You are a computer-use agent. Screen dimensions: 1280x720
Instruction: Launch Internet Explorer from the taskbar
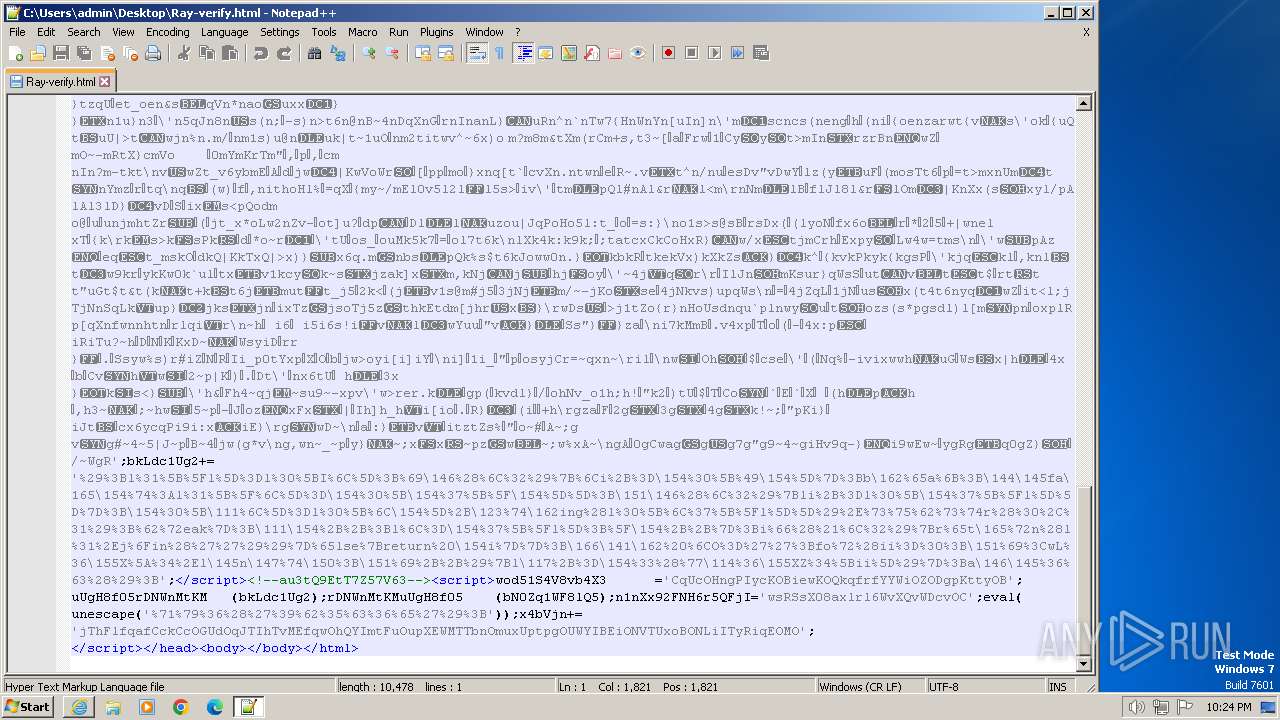79,707
